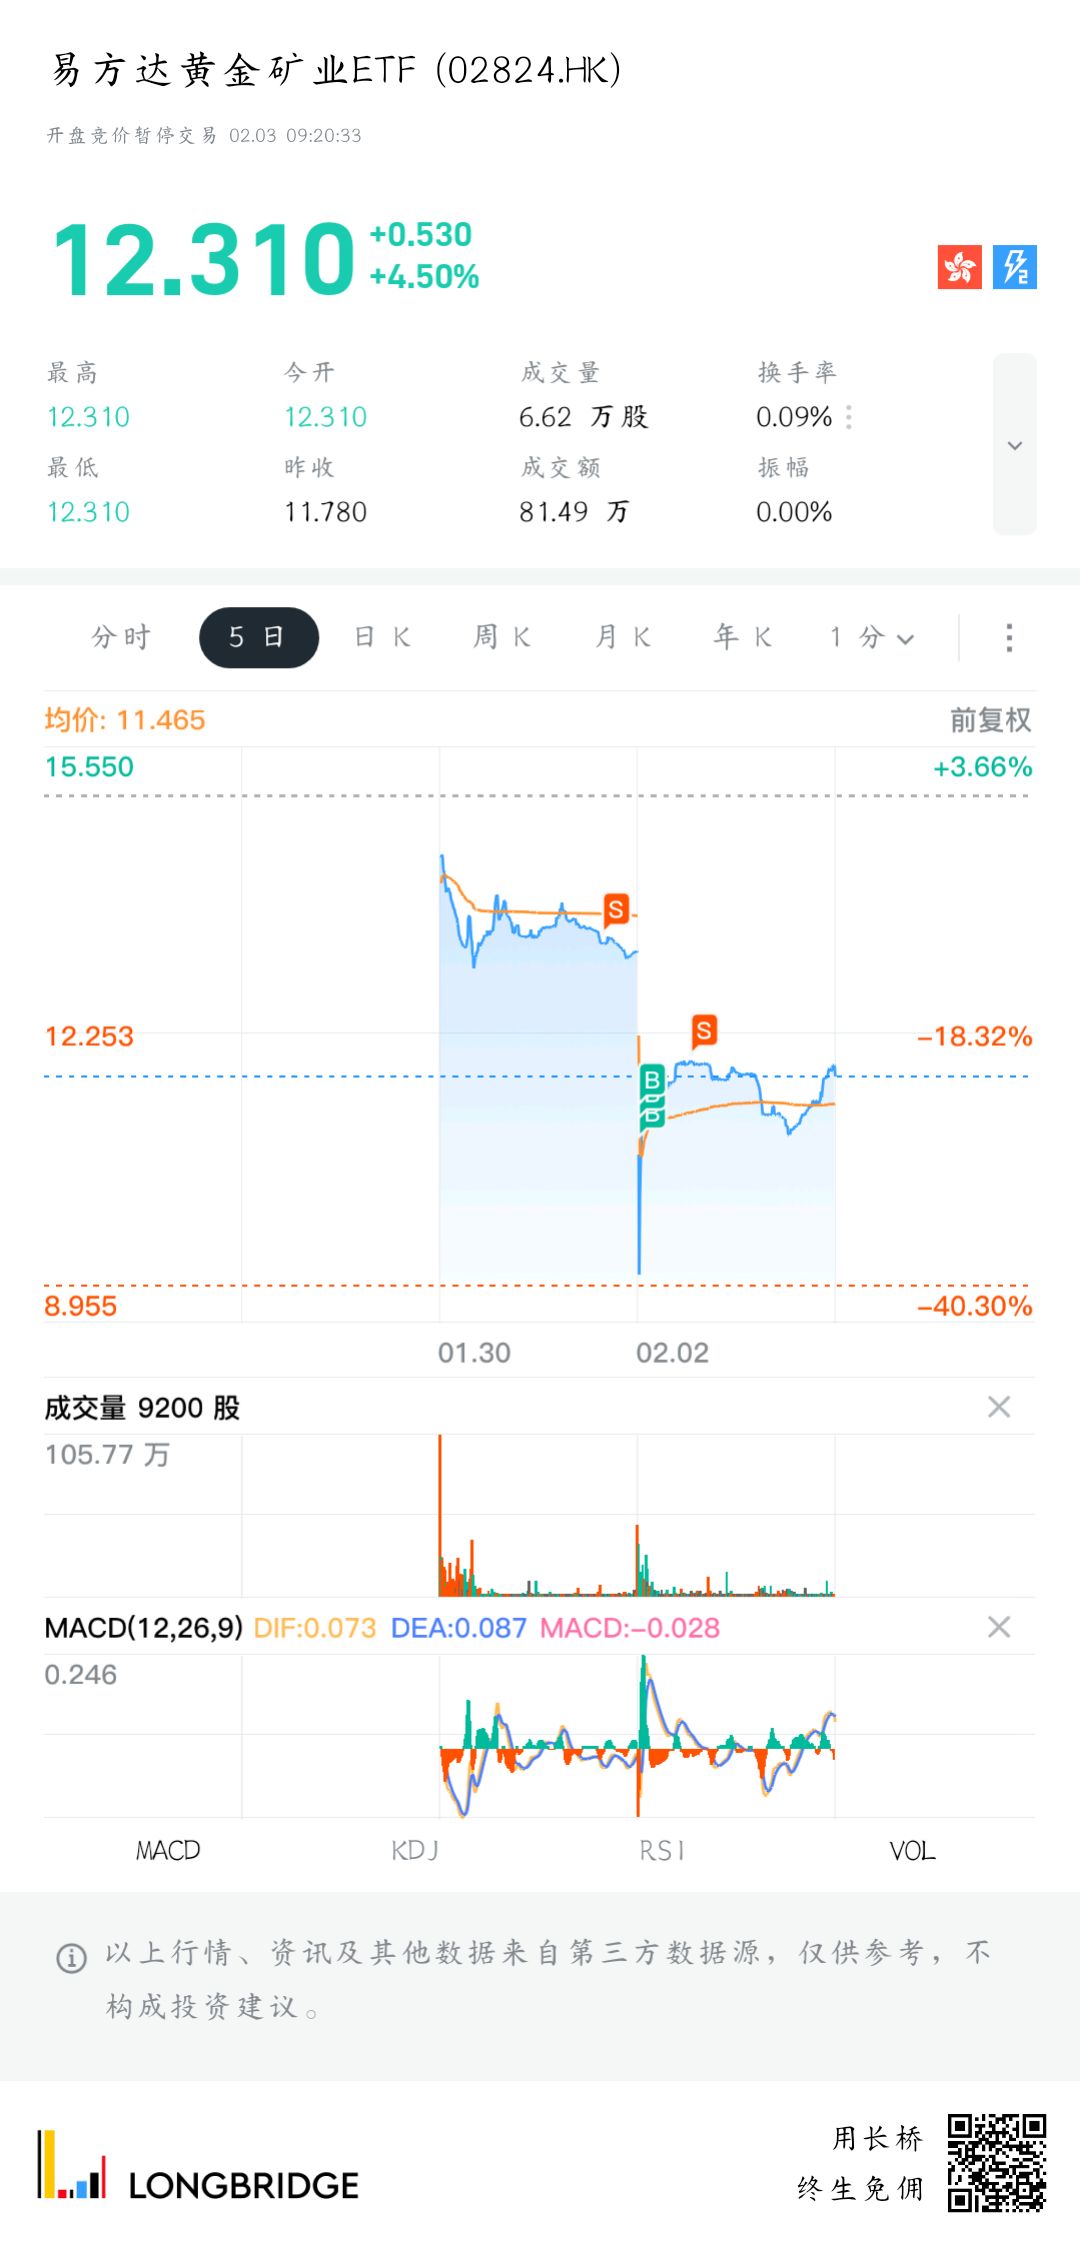Select the RSI indicator
Viewport: 1080px width, 2247px height.
[x=662, y=1851]
